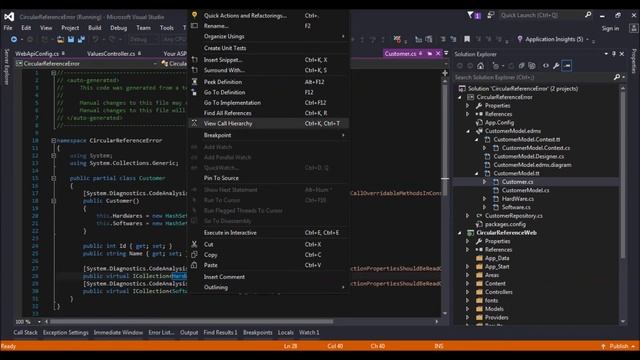Open Application Insights toolbar button
The width and height of the screenshot is (640, 360).
[x=554, y=39]
